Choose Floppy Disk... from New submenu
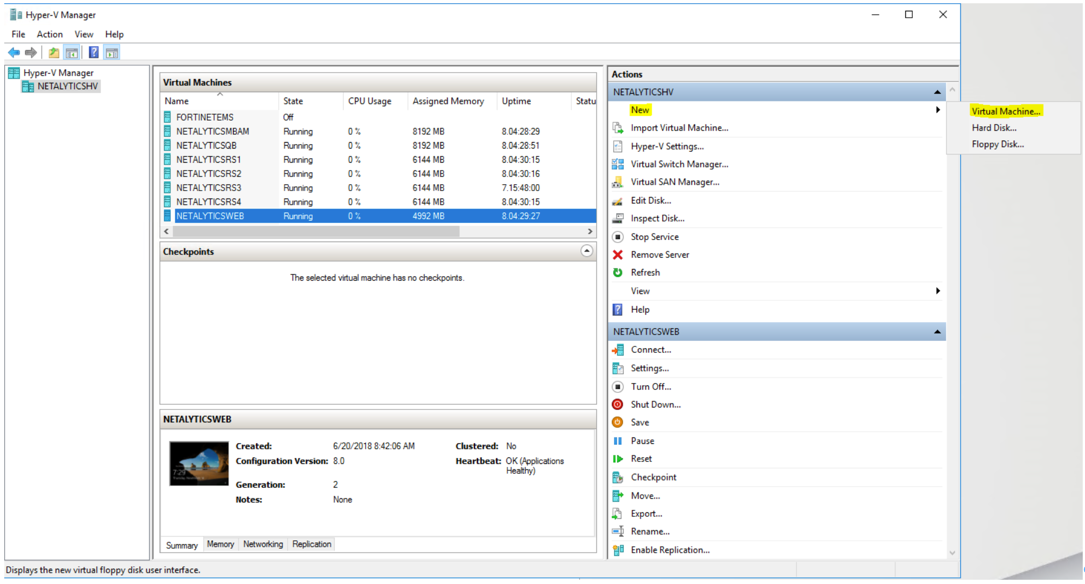 pos(998,145)
